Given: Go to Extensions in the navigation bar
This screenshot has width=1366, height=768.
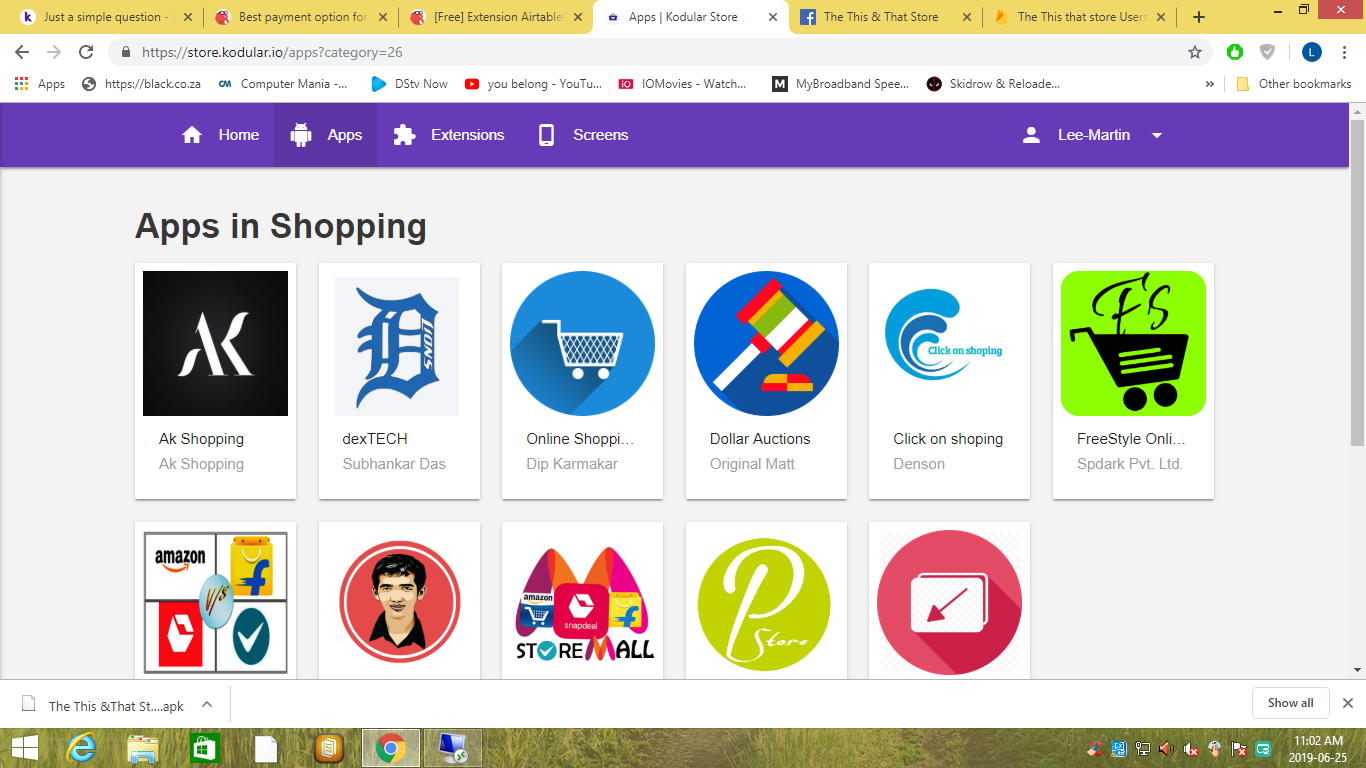Looking at the screenshot, I should pyautogui.click(x=449, y=135).
